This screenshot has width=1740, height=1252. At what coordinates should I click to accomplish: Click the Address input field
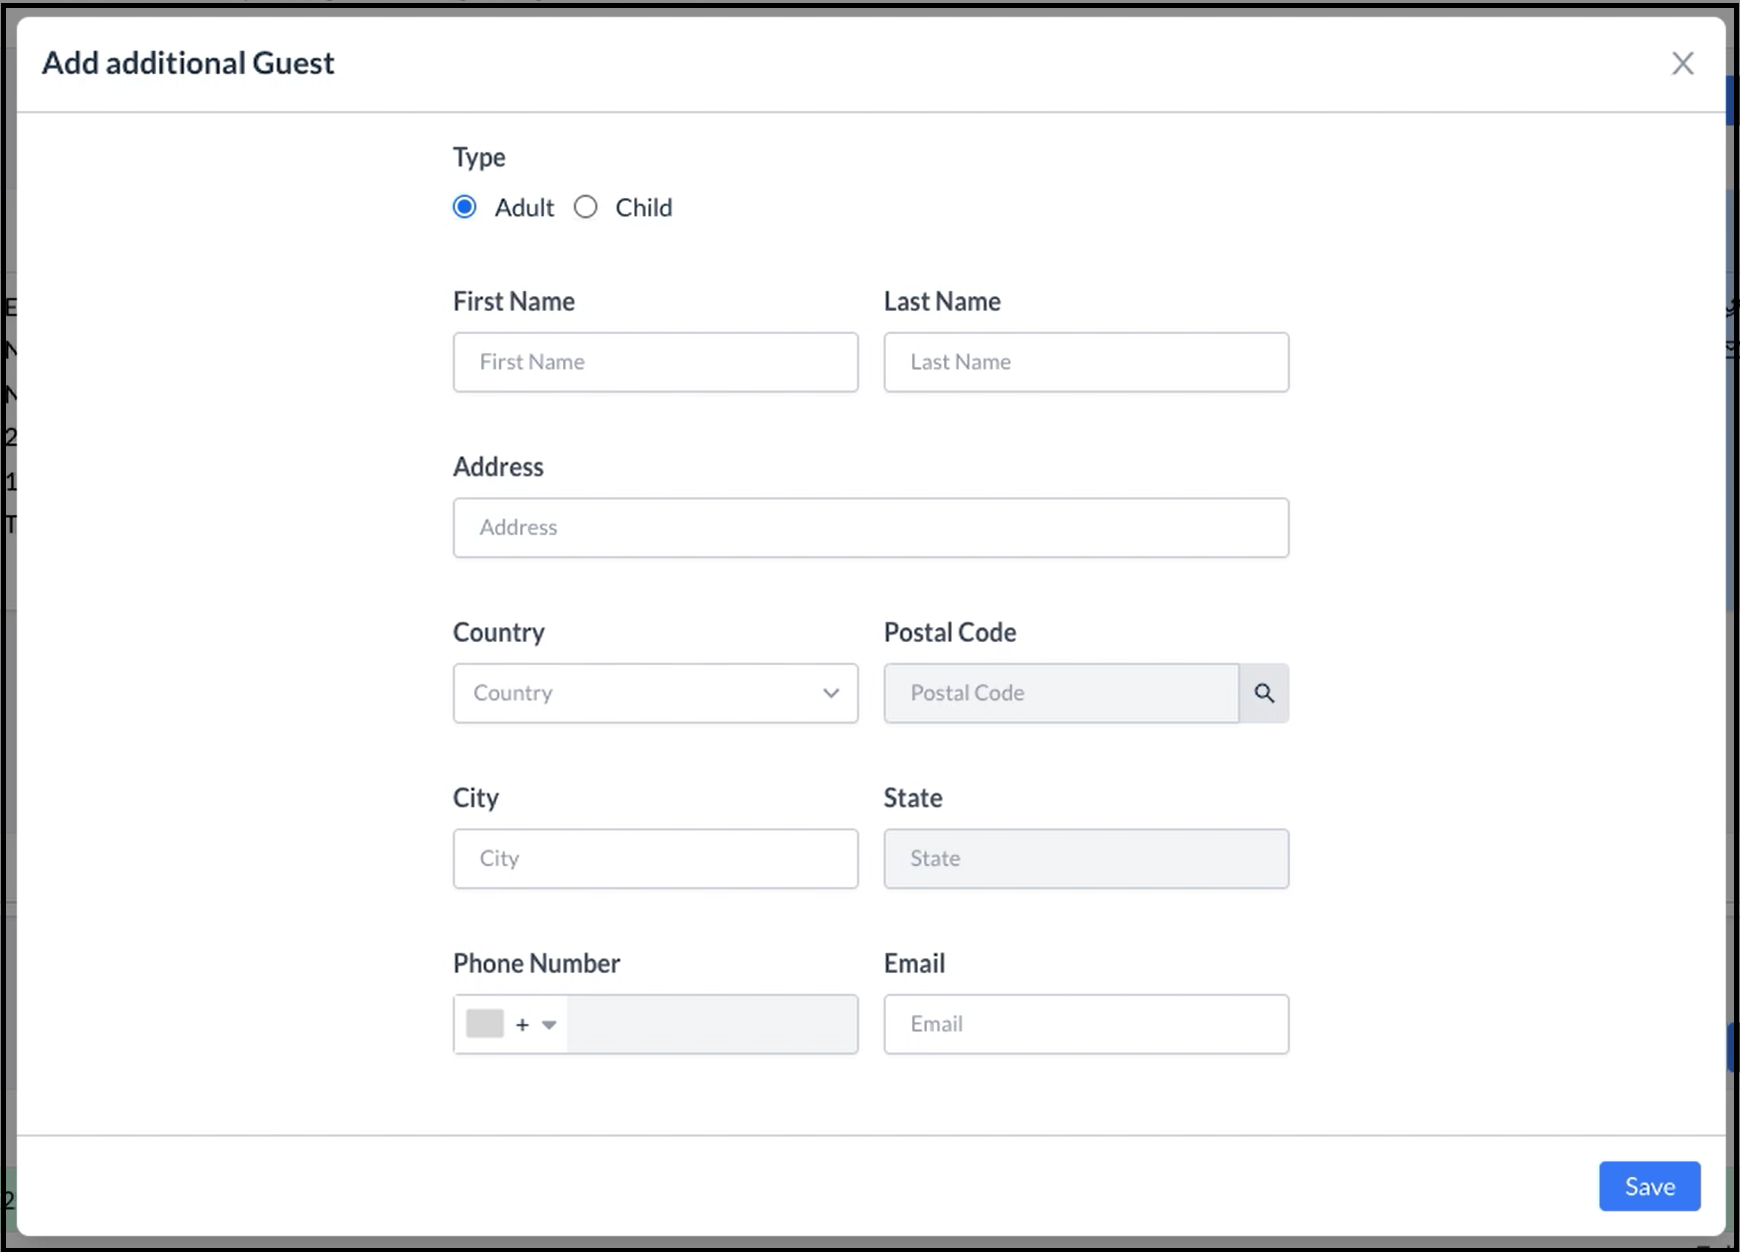[870, 527]
